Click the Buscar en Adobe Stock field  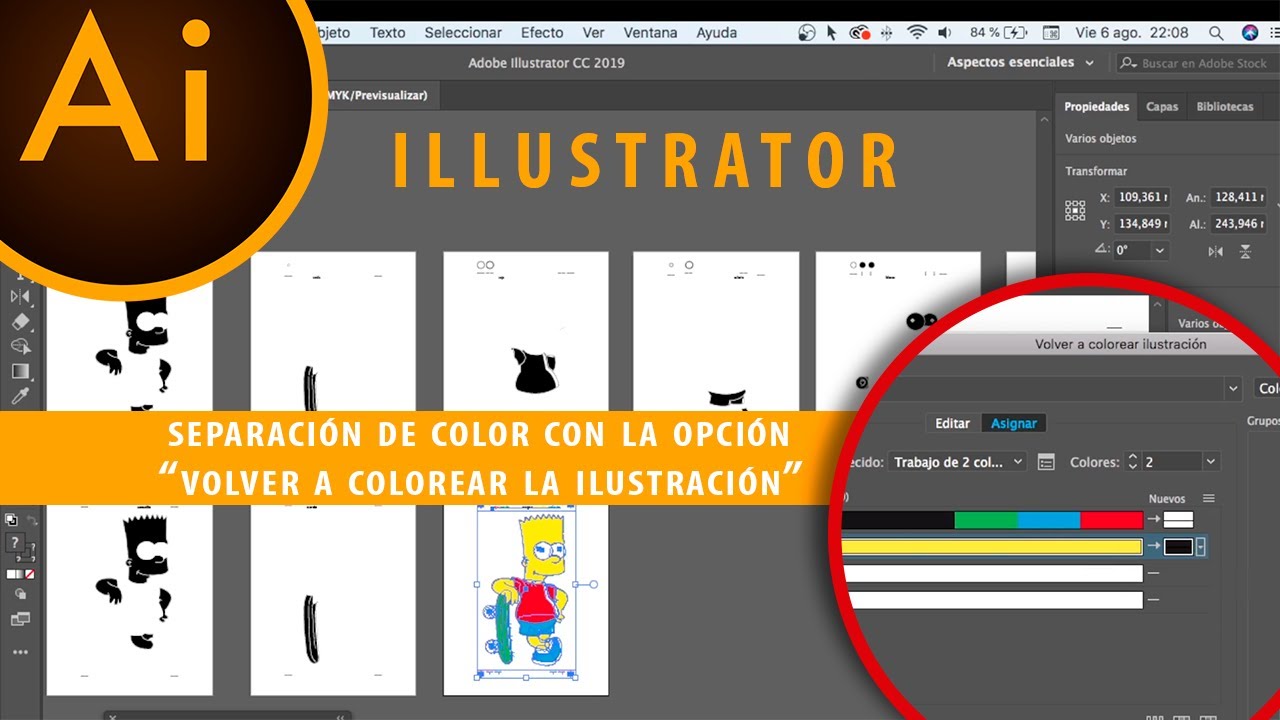1197,62
